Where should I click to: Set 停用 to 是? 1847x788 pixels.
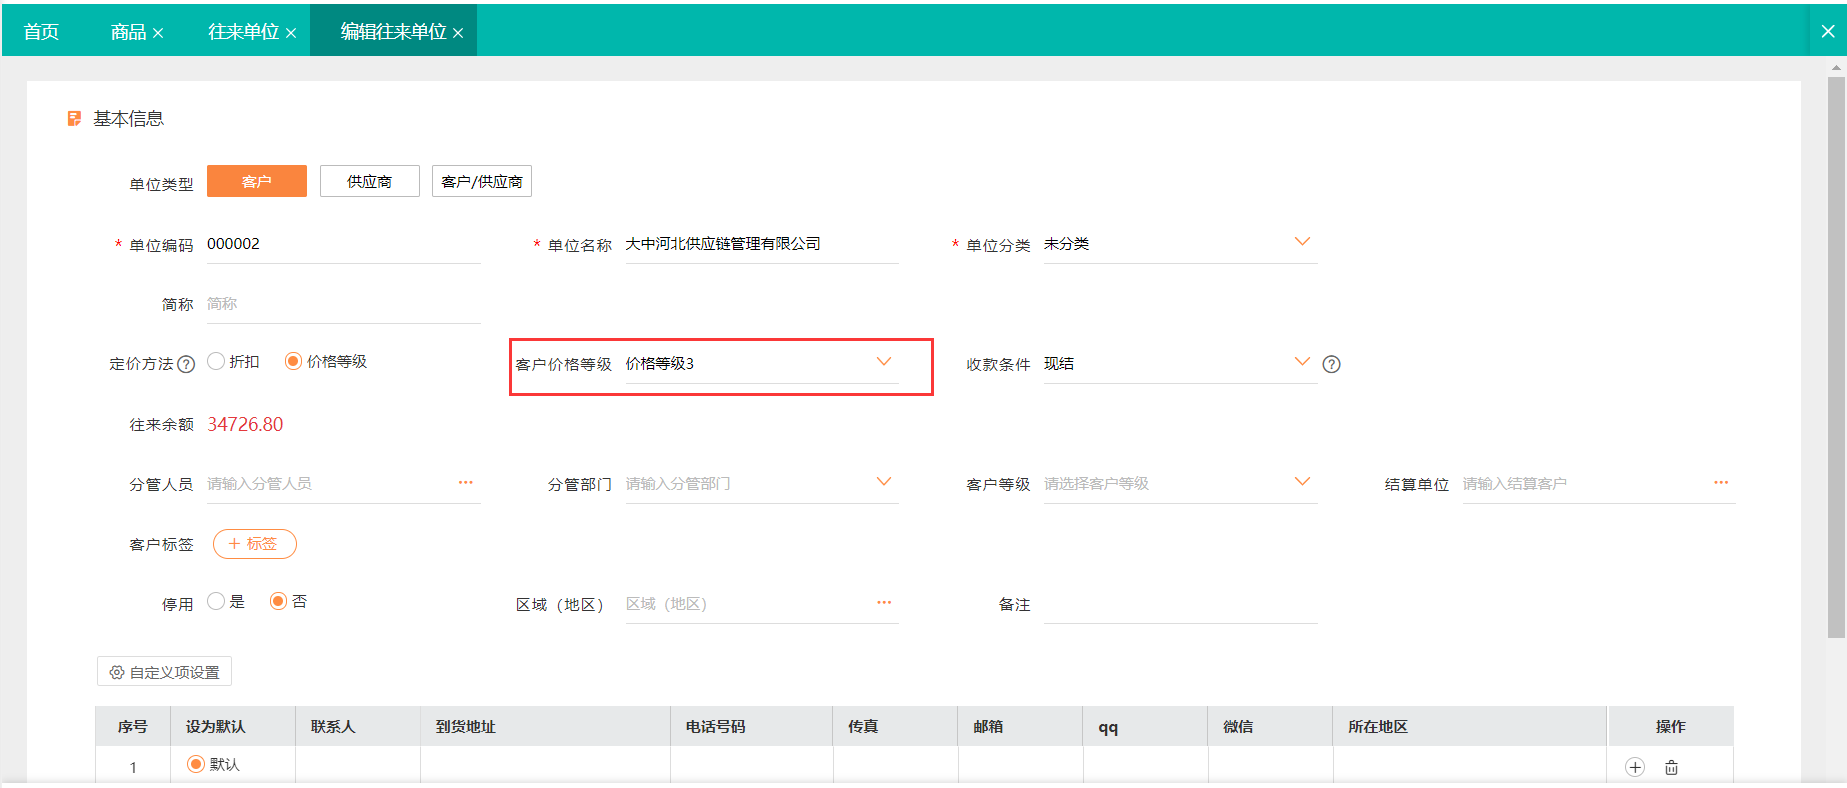pyautogui.click(x=216, y=601)
